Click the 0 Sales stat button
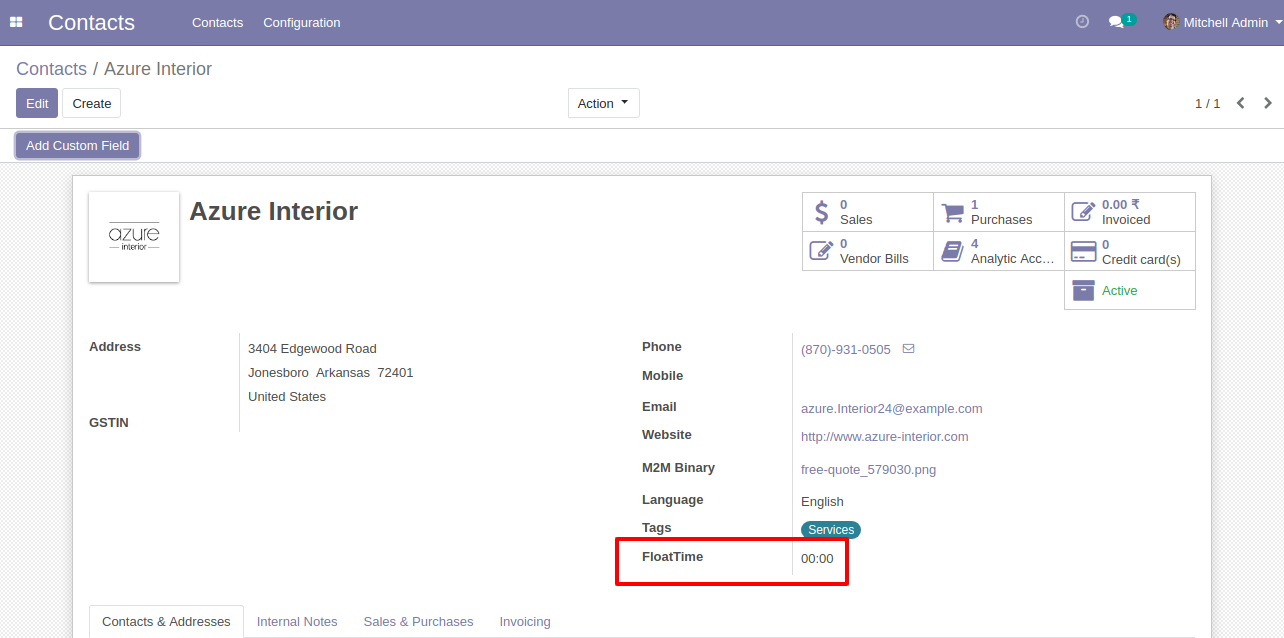 coord(868,212)
